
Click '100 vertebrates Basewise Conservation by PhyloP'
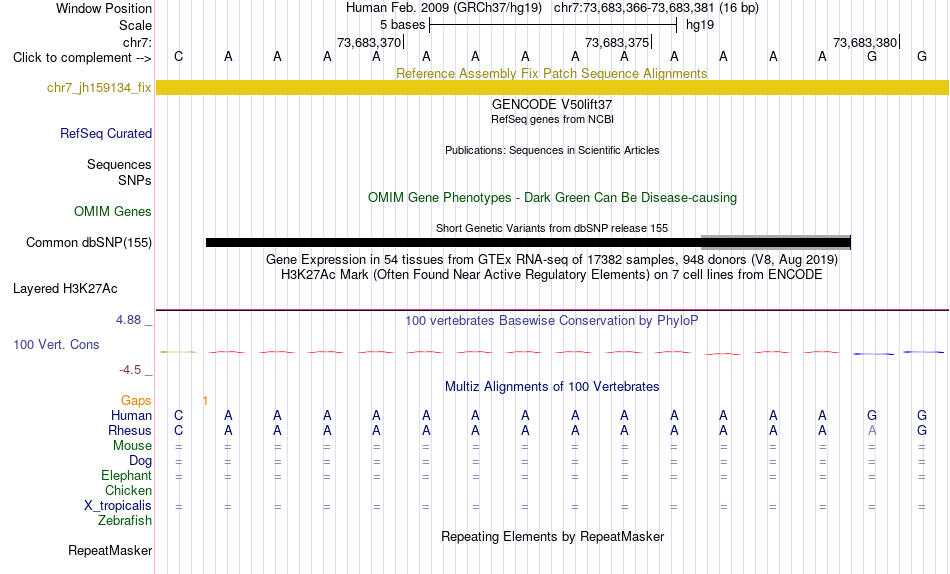552,321
